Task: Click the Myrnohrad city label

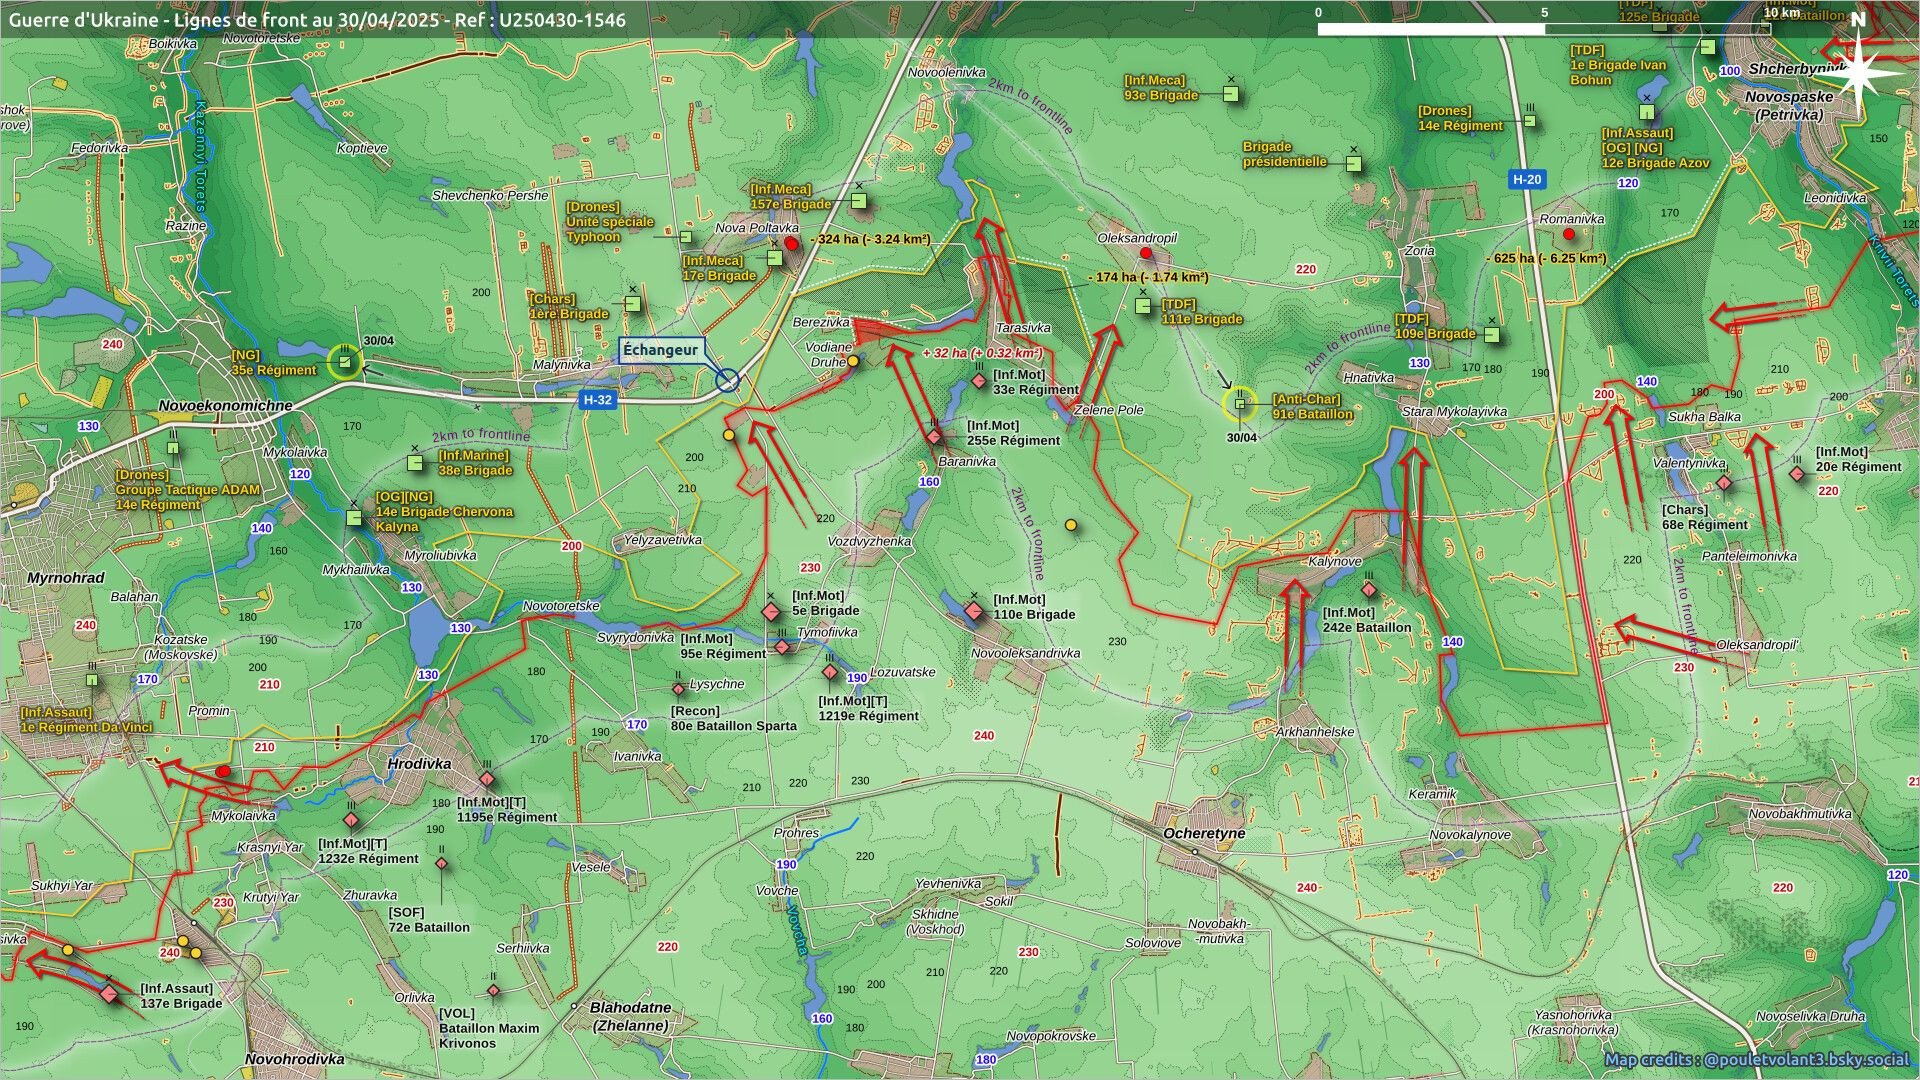Action: [x=65, y=578]
